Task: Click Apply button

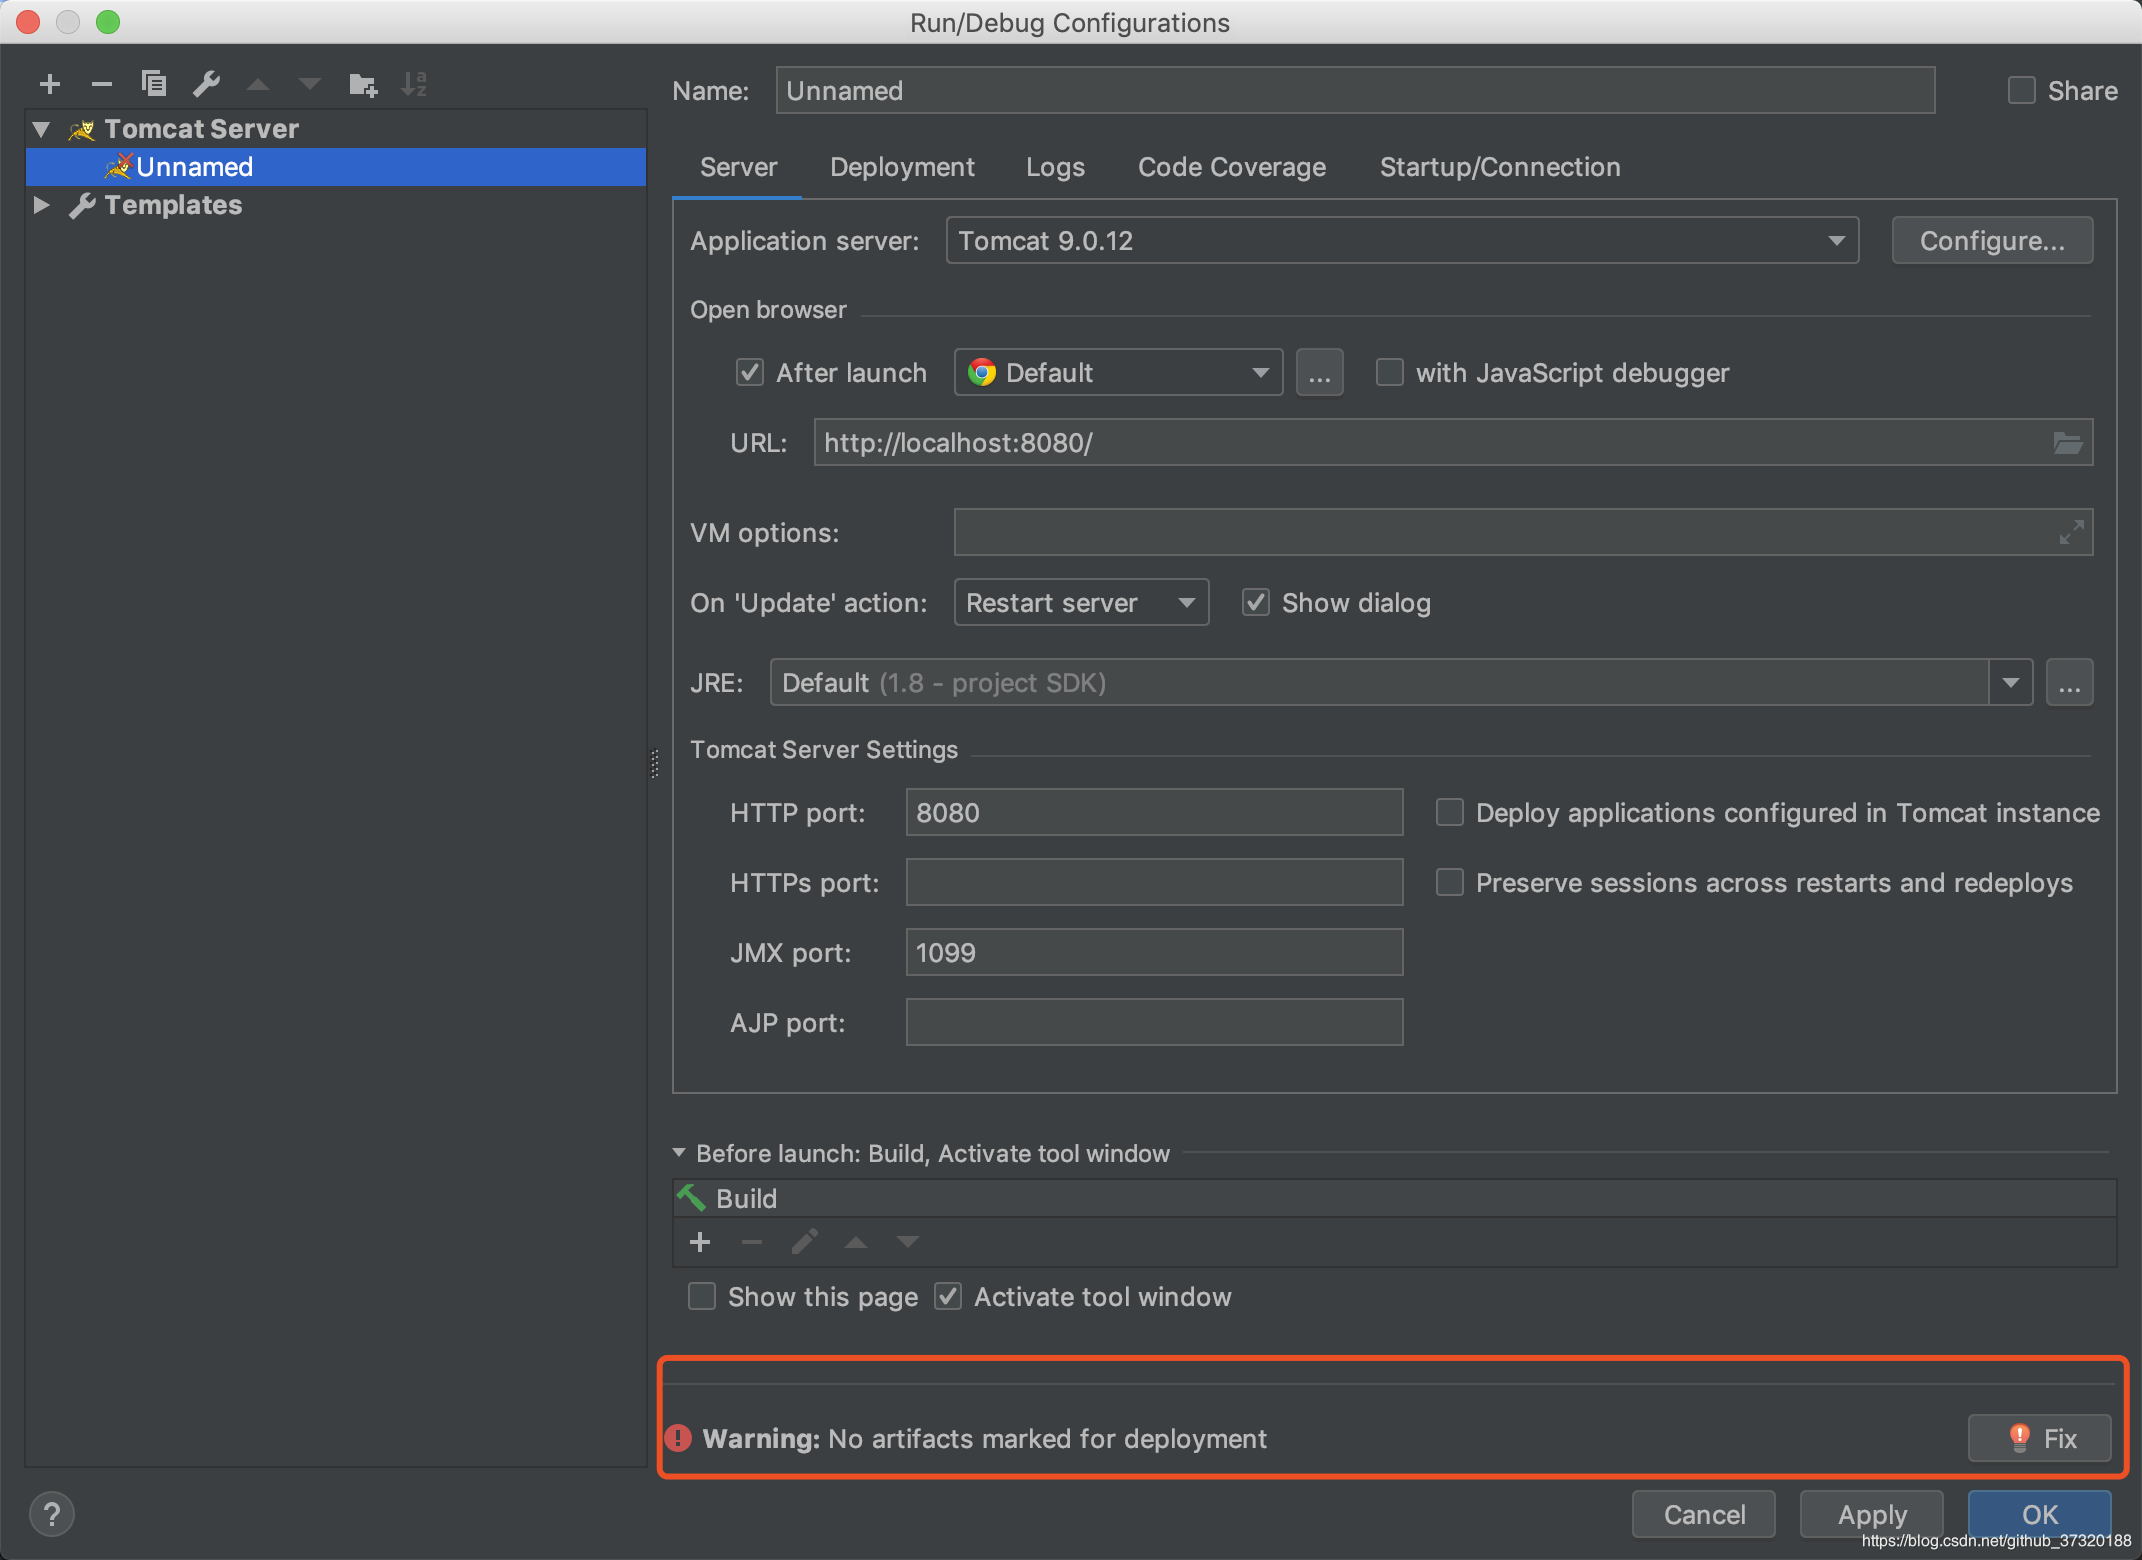Action: [x=1872, y=1514]
